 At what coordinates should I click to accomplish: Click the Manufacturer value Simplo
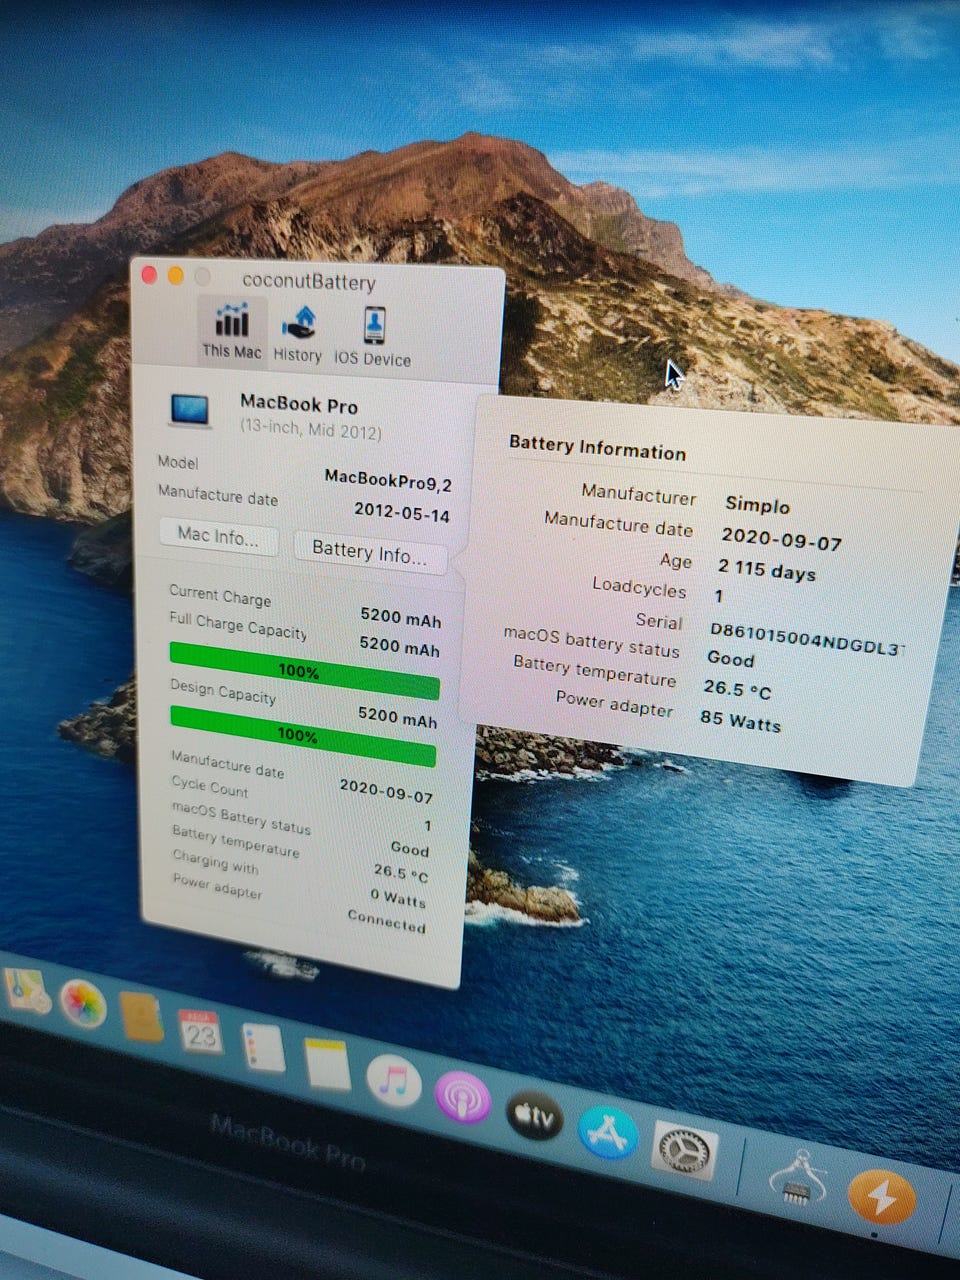757,504
